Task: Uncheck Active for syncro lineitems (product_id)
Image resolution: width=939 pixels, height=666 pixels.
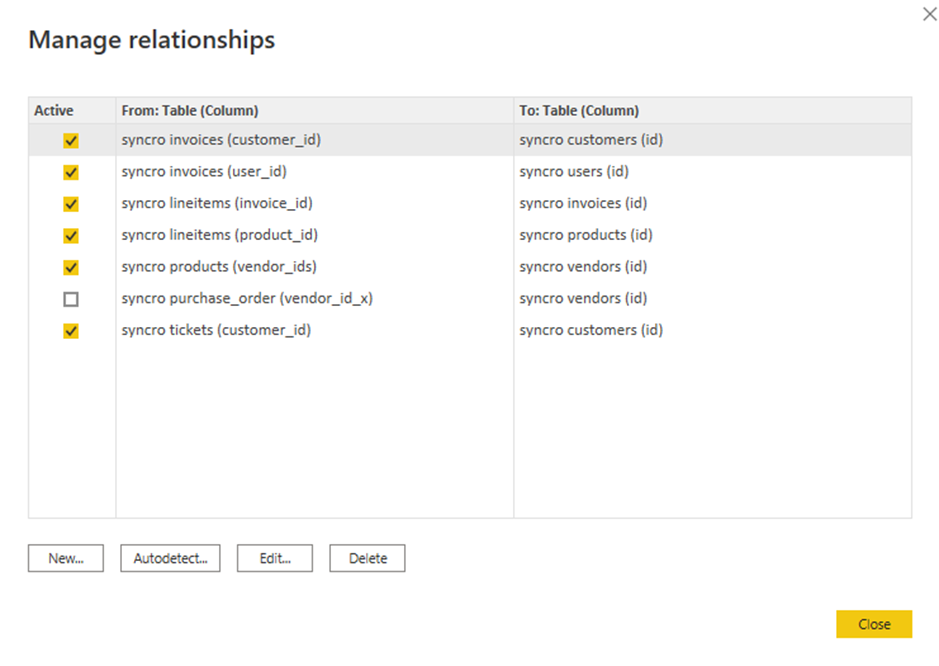Action: (71, 236)
